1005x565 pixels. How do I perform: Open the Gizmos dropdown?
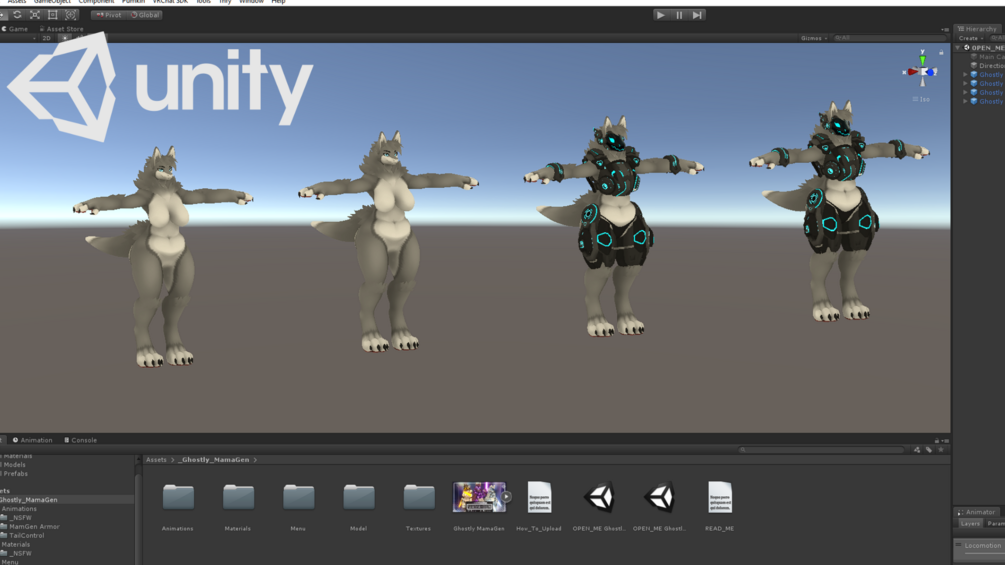[813, 38]
